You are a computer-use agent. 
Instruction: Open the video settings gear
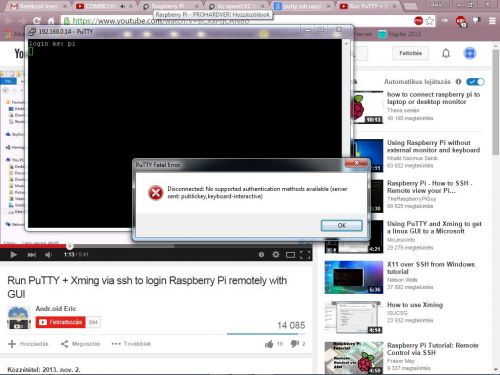click(276, 255)
